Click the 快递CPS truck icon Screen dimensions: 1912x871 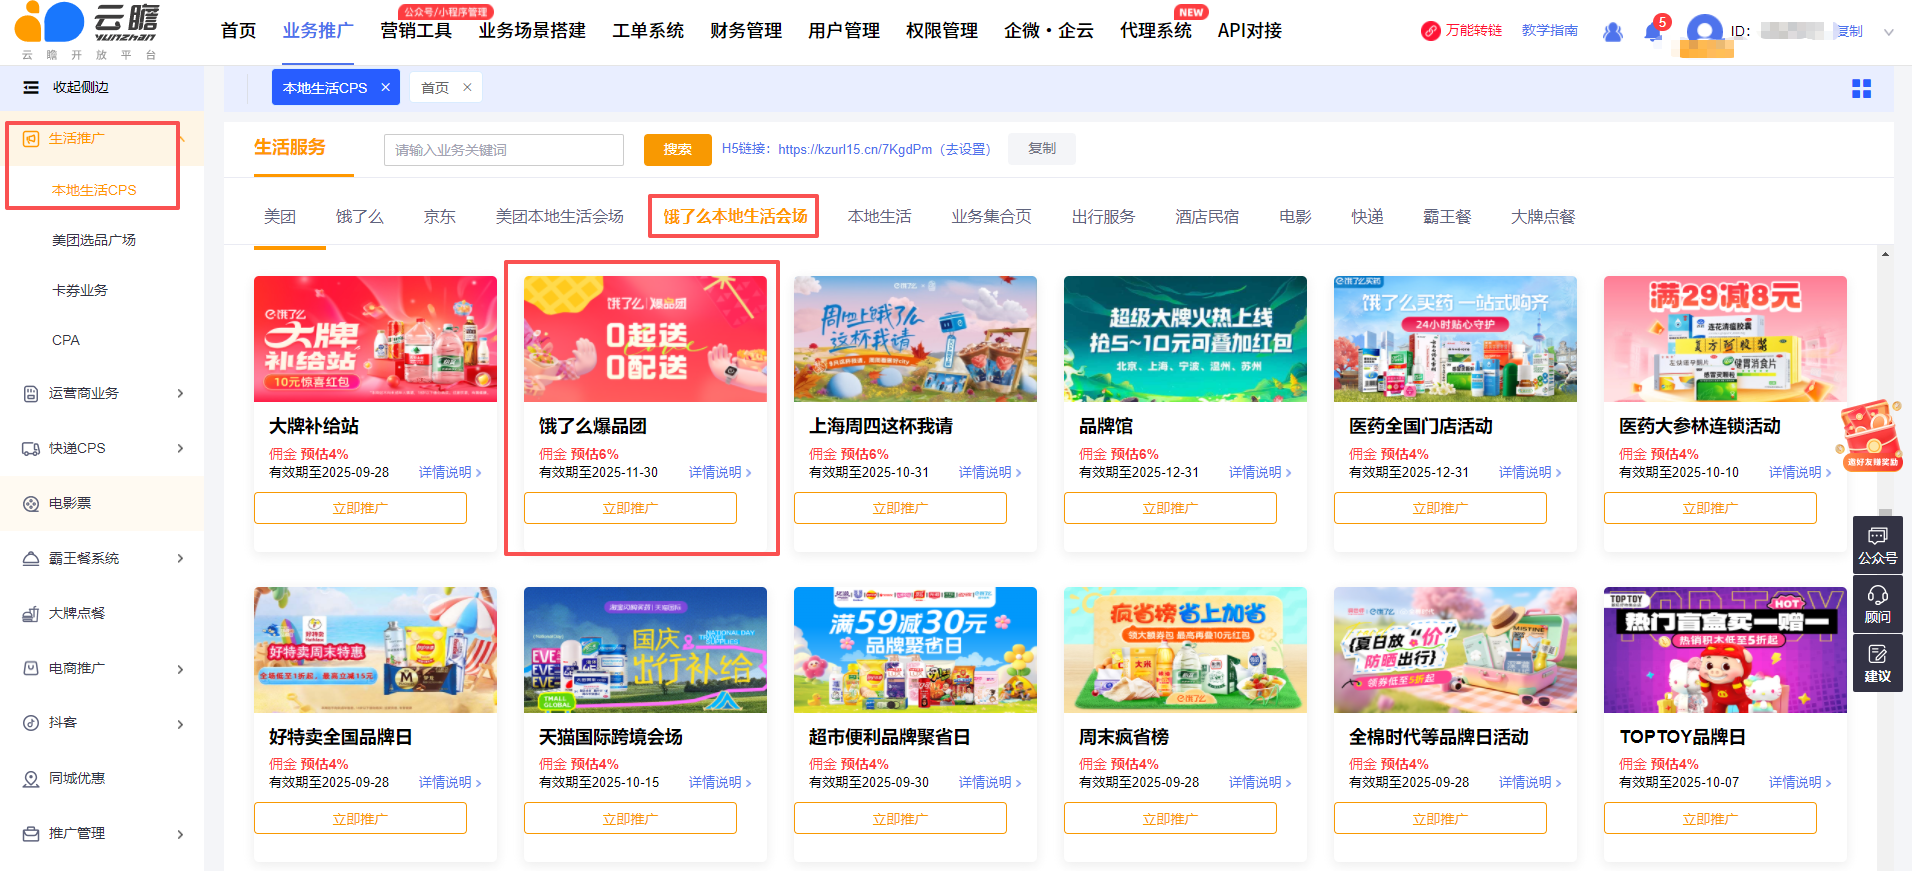pyautogui.click(x=31, y=449)
